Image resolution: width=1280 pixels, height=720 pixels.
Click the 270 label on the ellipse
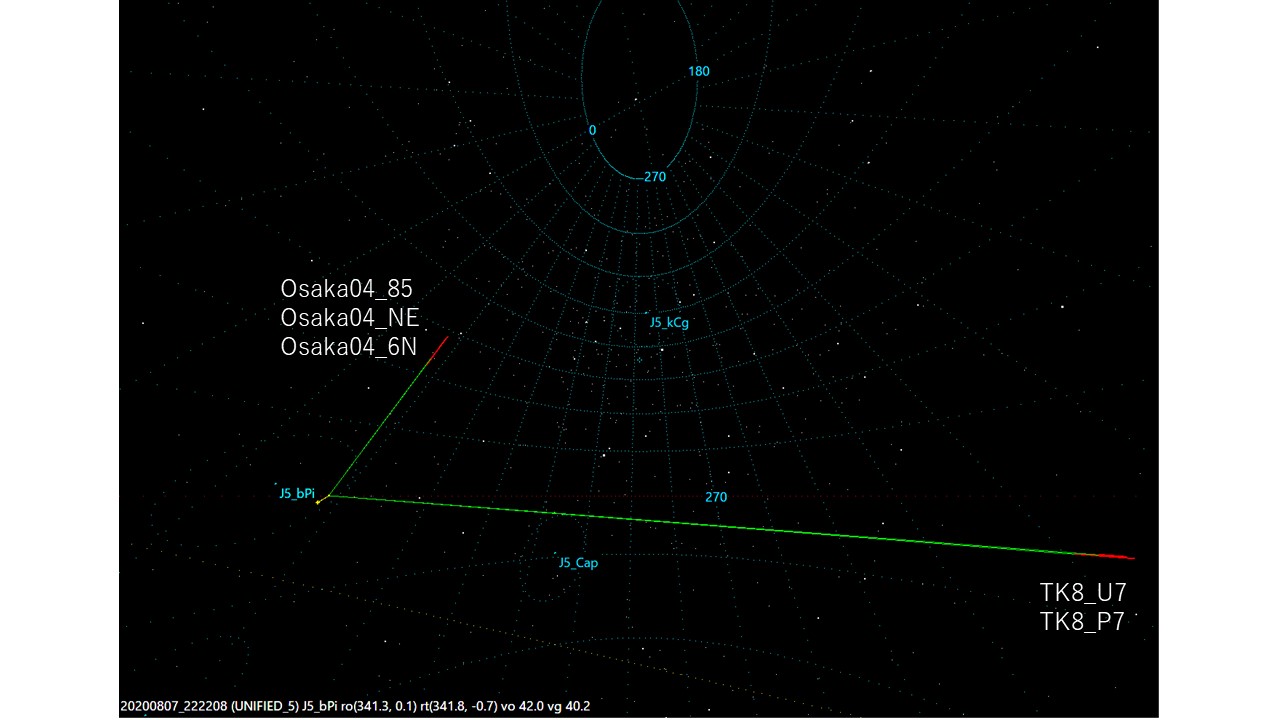click(655, 177)
